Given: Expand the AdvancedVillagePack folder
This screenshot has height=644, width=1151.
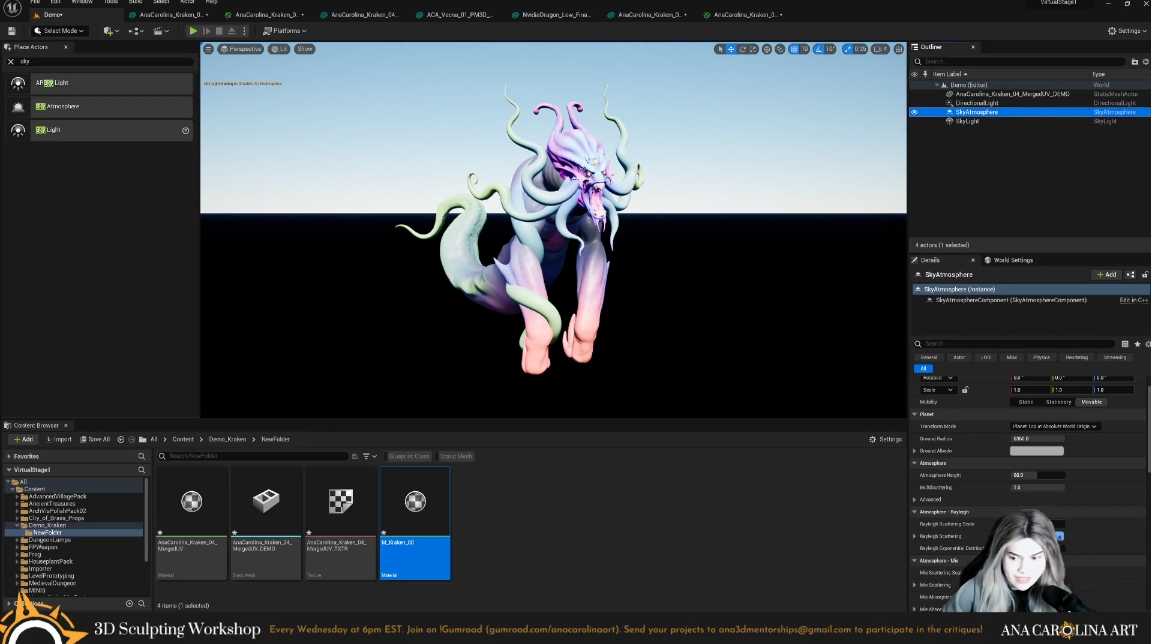Looking at the screenshot, I should tap(17, 496).
